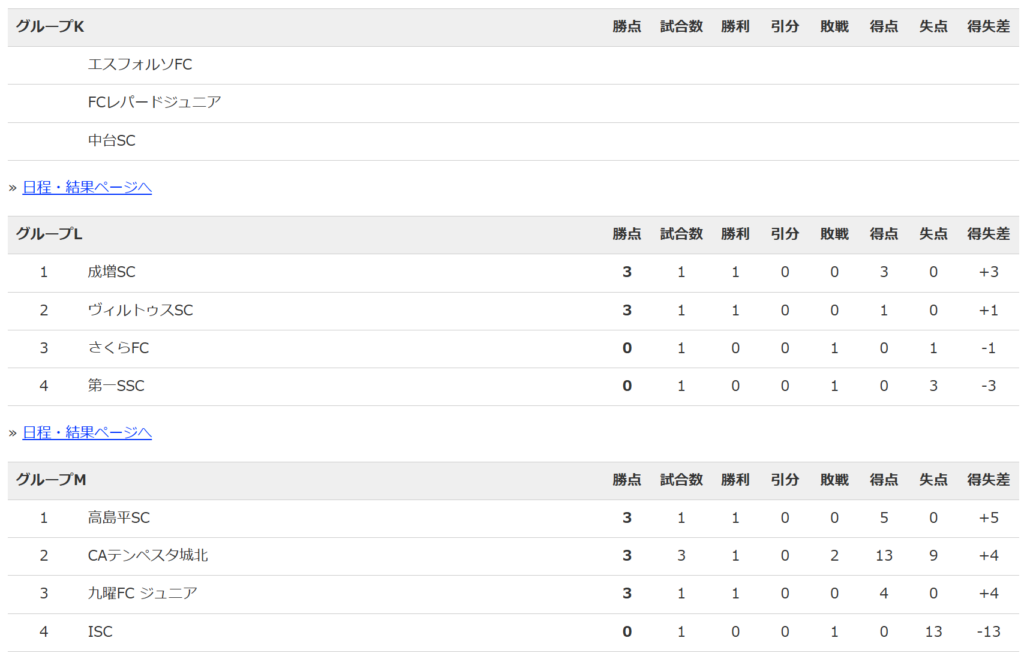Image resolution: width=1024 pixels, height=659 pixels.
Task: Select the 九曜FC ジュニア team name
Action: [x=142, y=593]
